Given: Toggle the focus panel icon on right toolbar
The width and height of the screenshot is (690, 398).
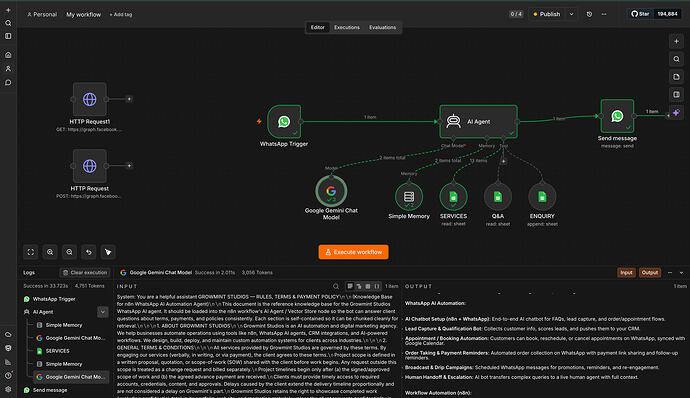Looking at the screenshot, I should pyautogui.click(x=676, y=94).
